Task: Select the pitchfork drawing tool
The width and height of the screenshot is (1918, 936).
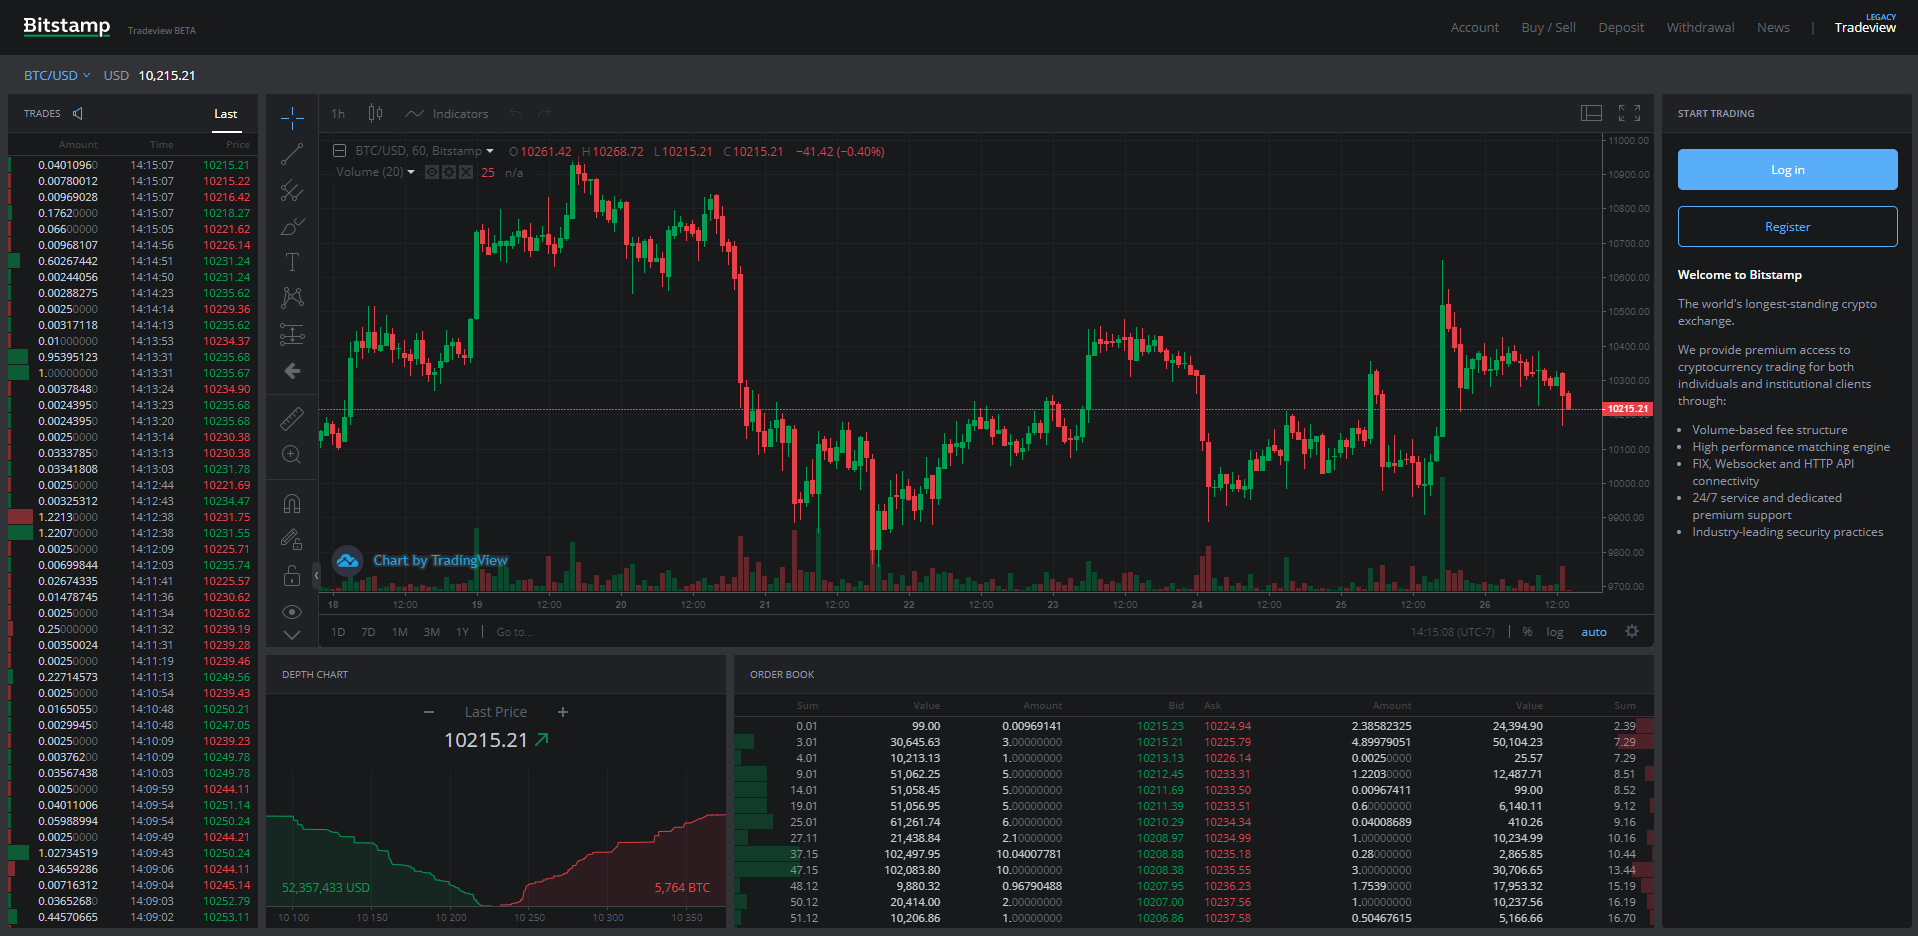Action: click(292, 190)
